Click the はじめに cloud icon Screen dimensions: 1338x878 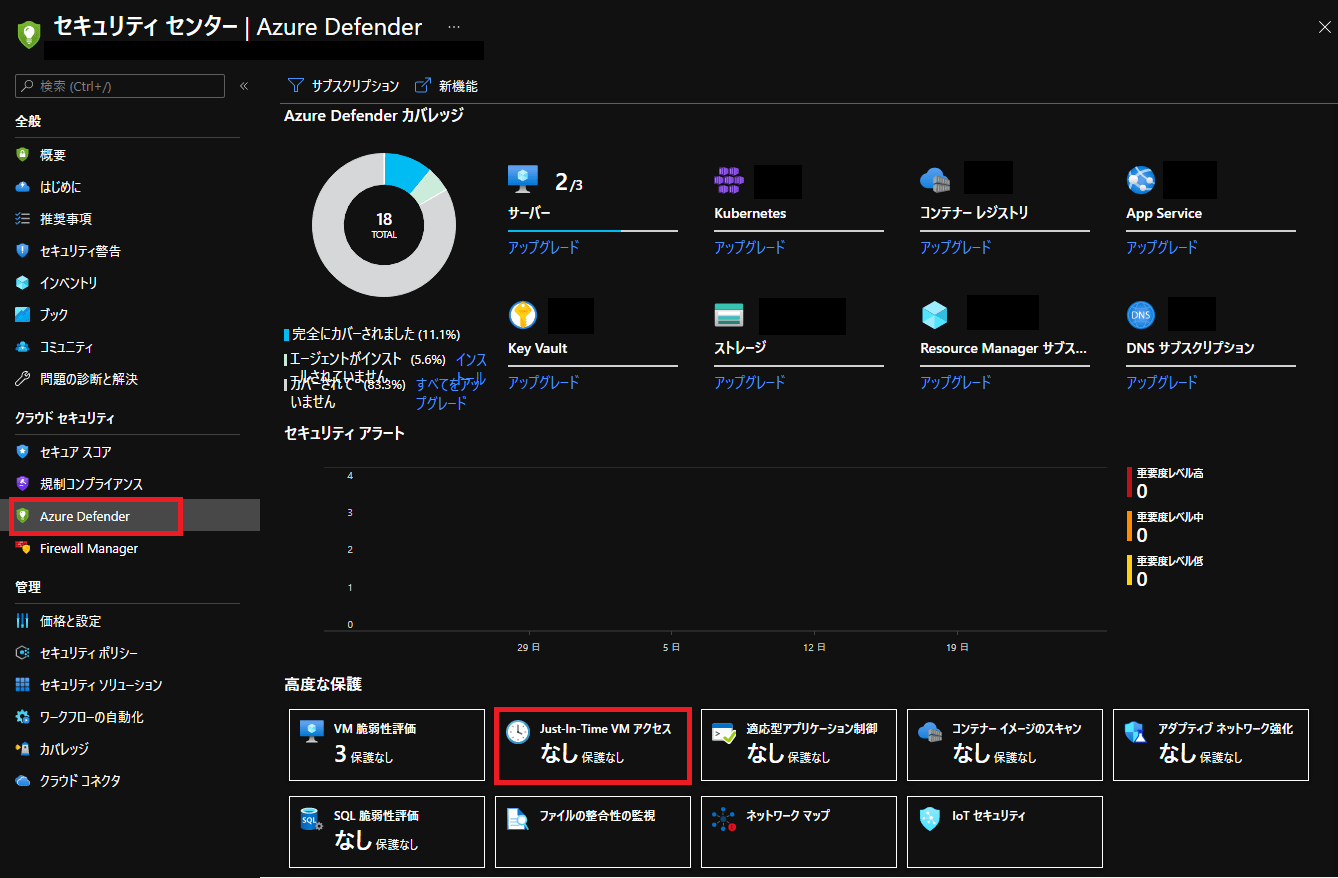coord(23,187)
